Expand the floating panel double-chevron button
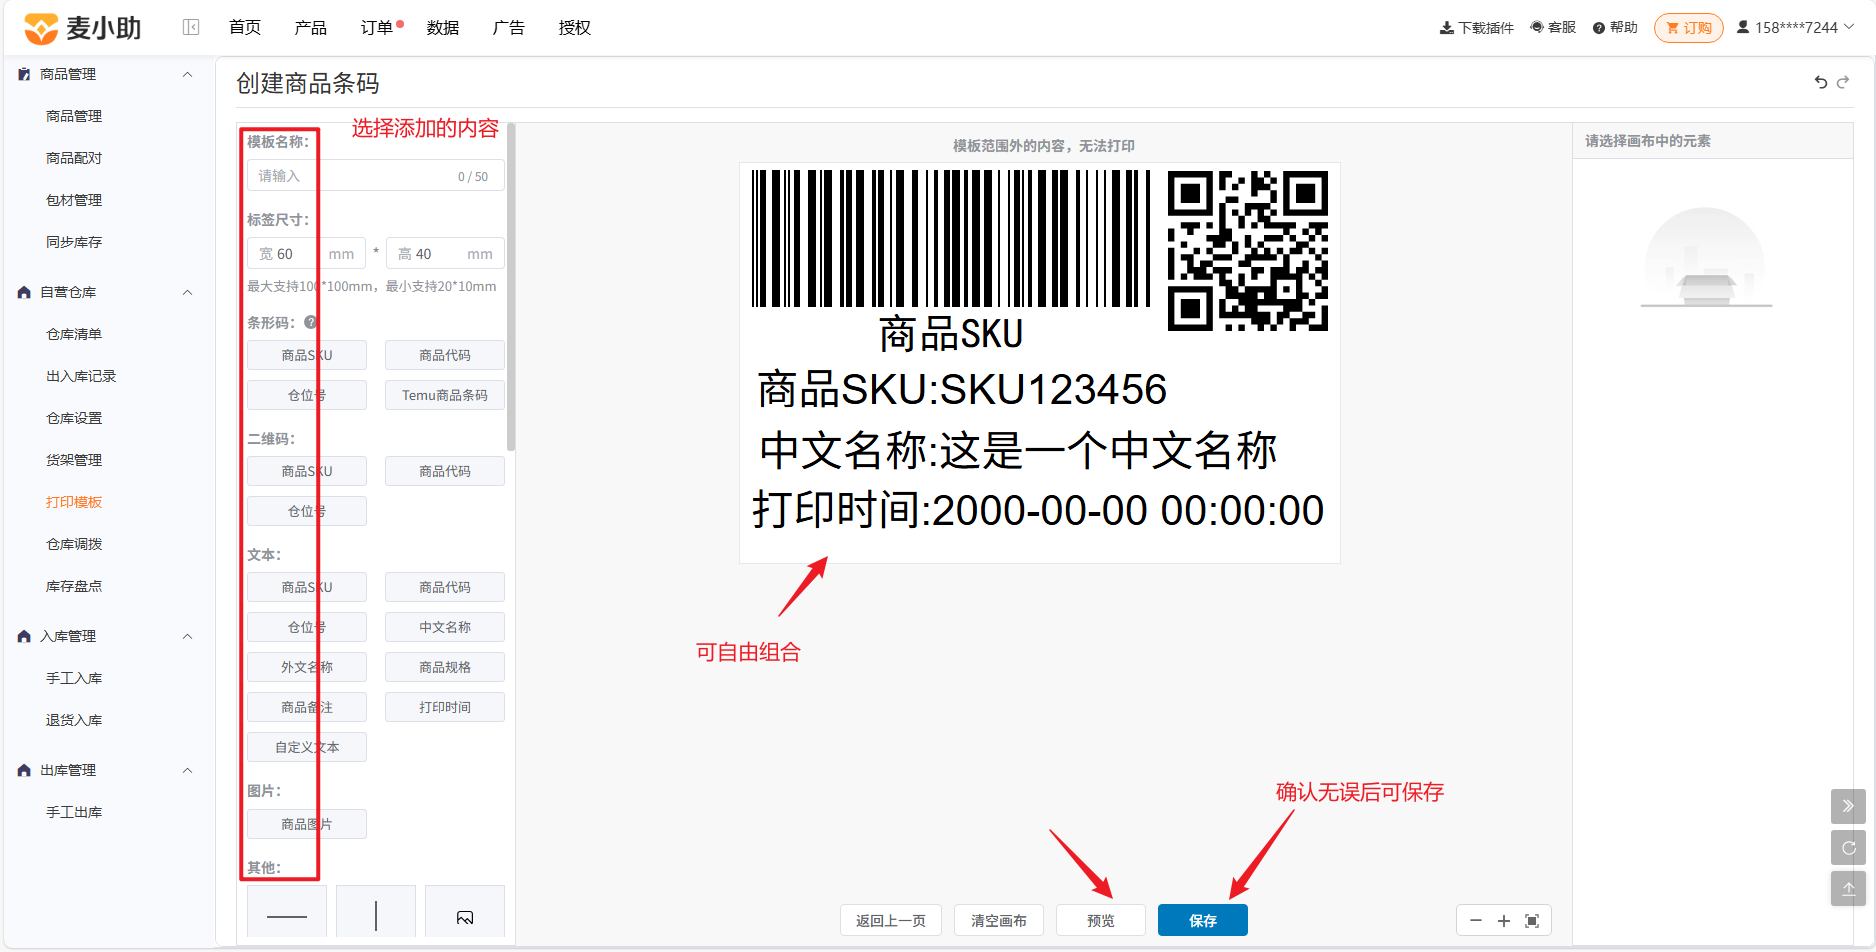 pyautogui.click(x=1848, y=806)
